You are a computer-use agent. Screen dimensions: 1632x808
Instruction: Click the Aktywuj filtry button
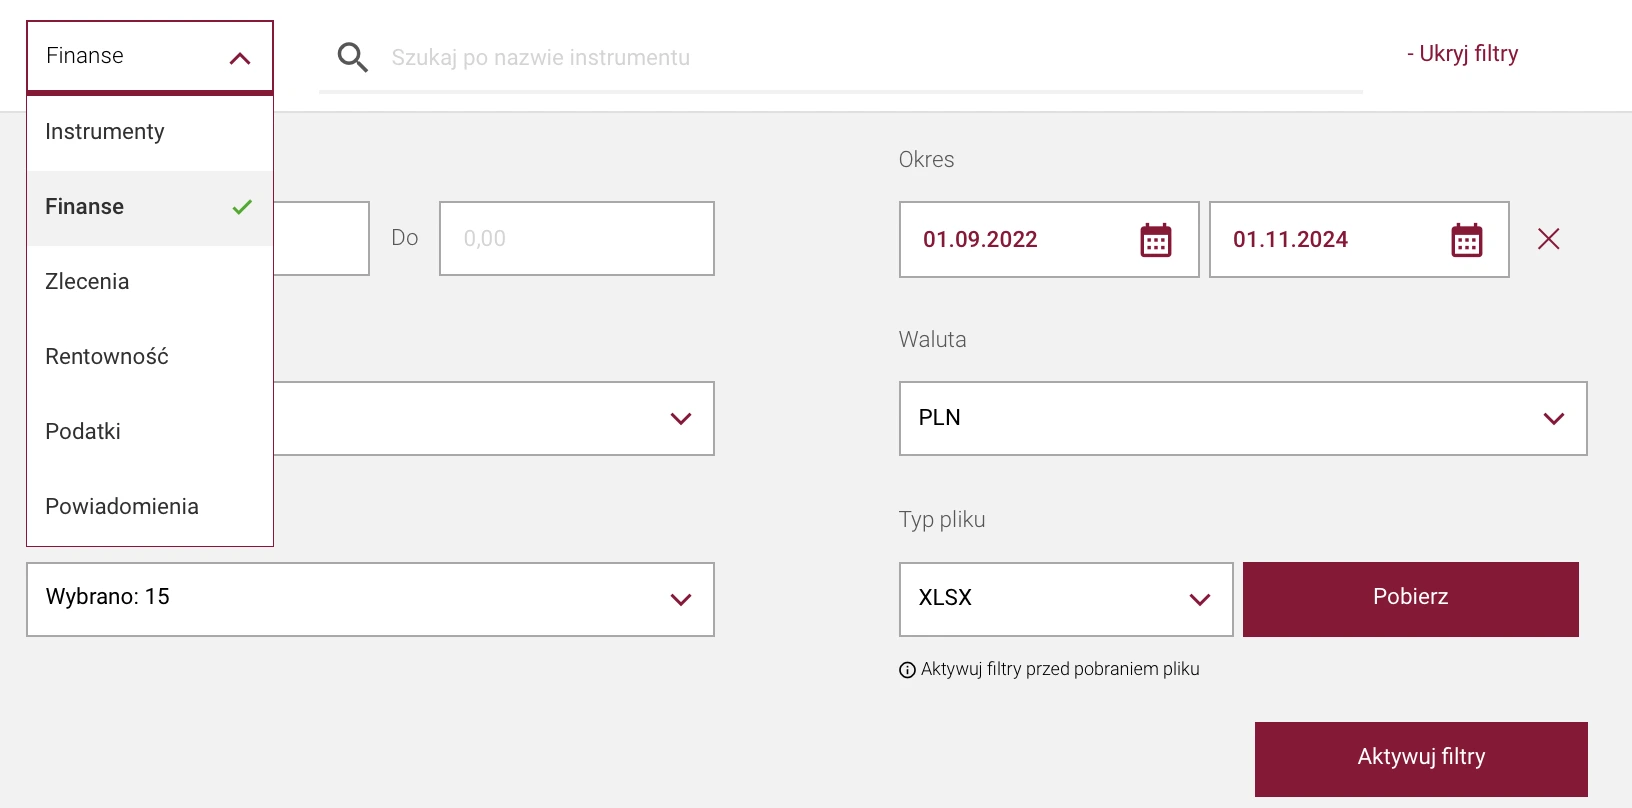[1420, 758]
